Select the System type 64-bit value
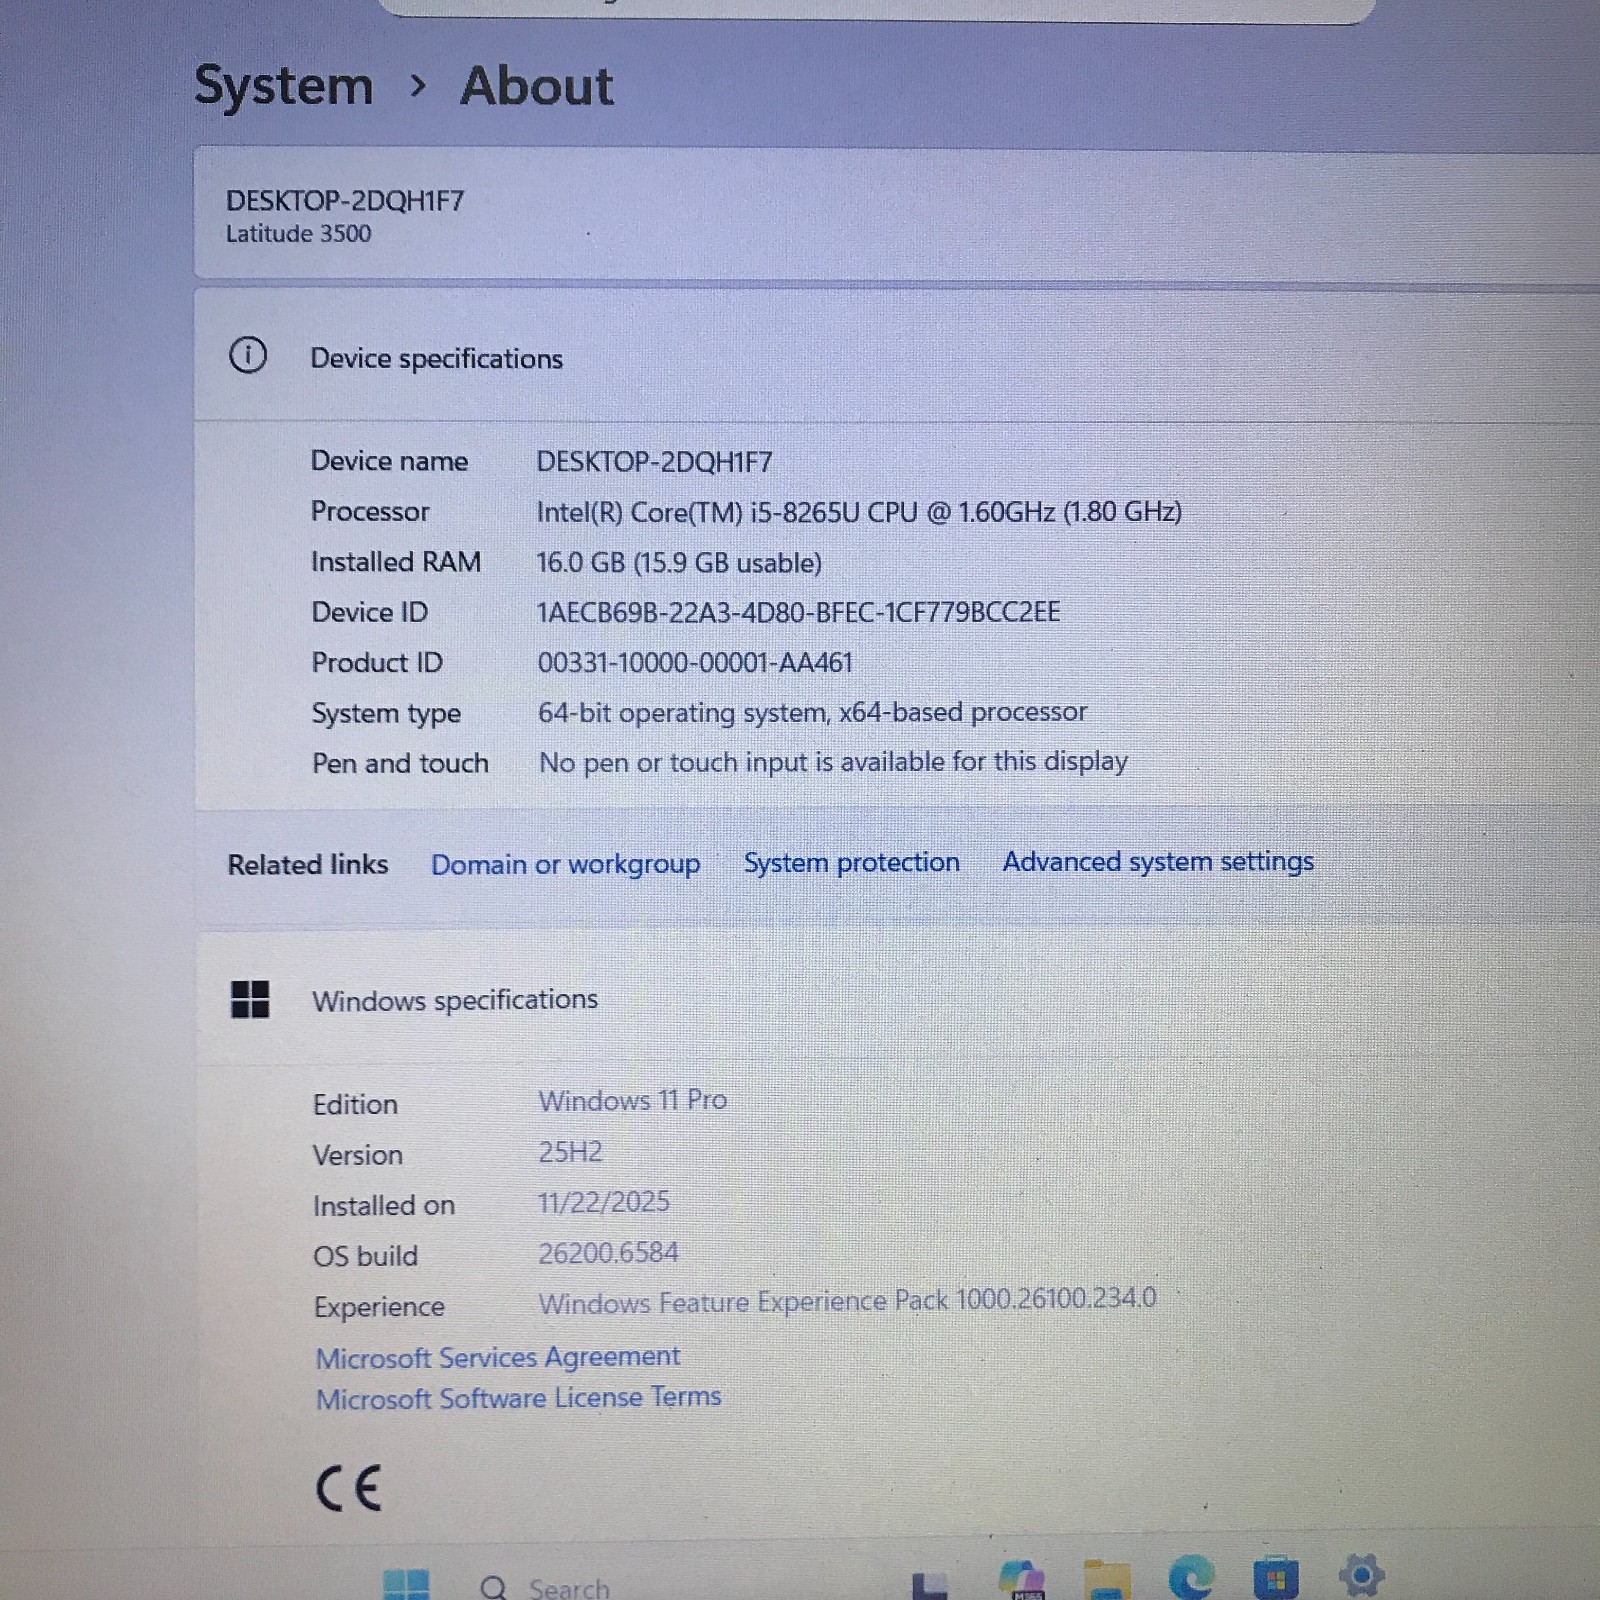This screenshot has height=1600, width=1600. (x=812, y=712)
